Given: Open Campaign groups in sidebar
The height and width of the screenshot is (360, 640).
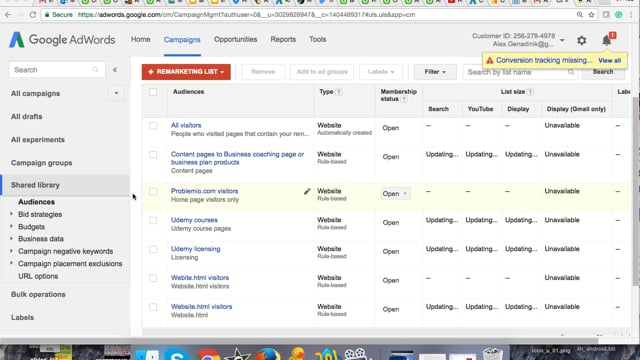Looking at the screenshot, I should tap(42, 163).
